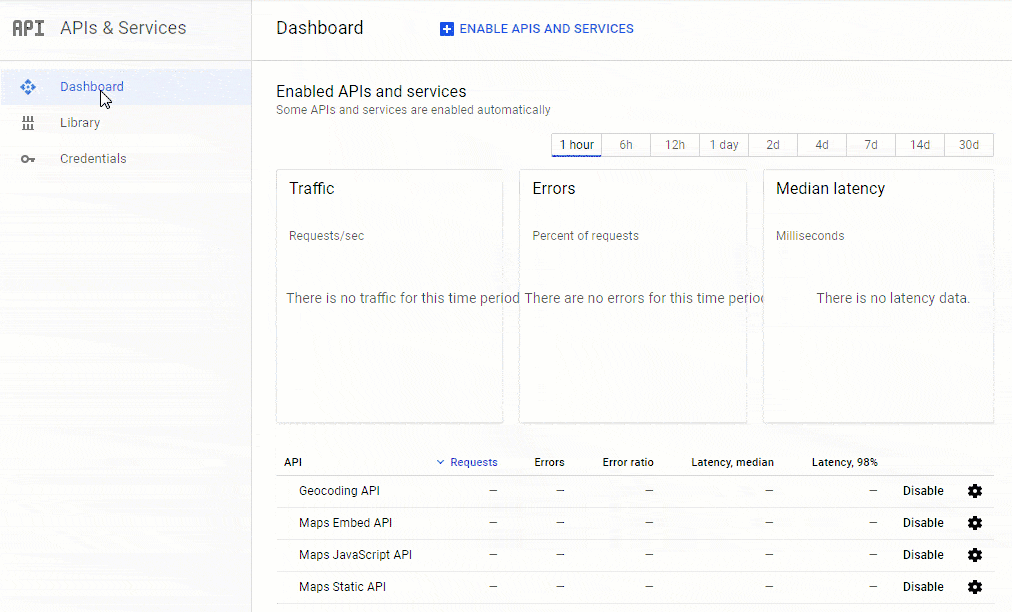The image size is (1012, 612).
Task: Click the Library grid icon
Action: (28, 123)
